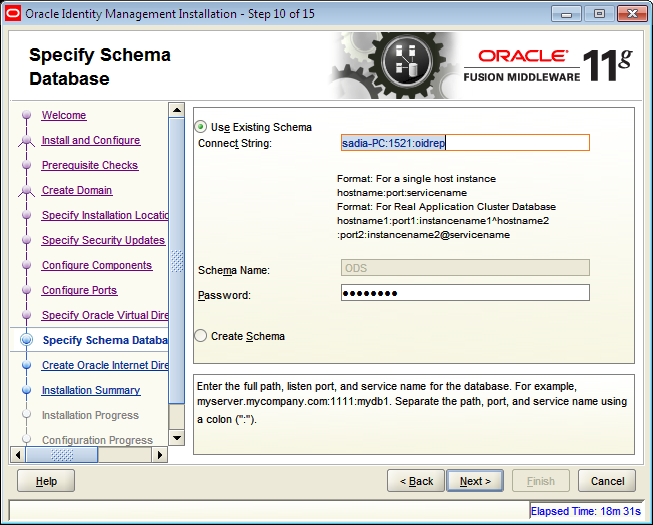The image size is (653, 525).
Task: Select the current Specify Schema Database step
Action: (105, 340)
